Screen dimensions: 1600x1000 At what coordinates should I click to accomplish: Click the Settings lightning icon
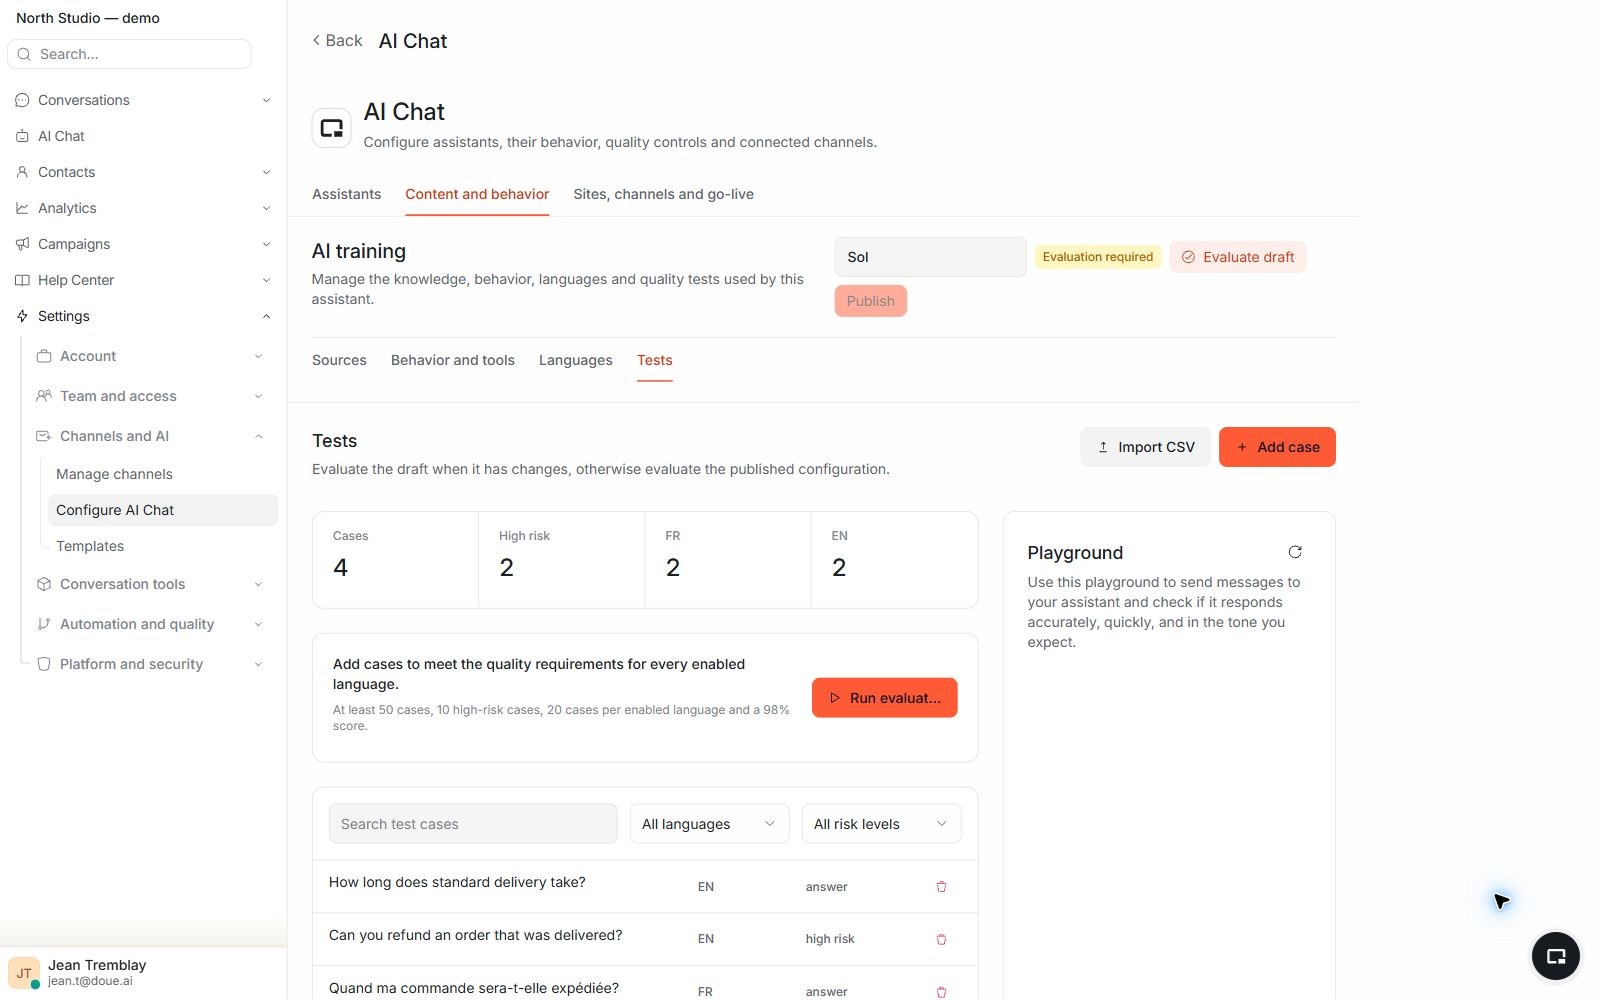coord(22,316)
